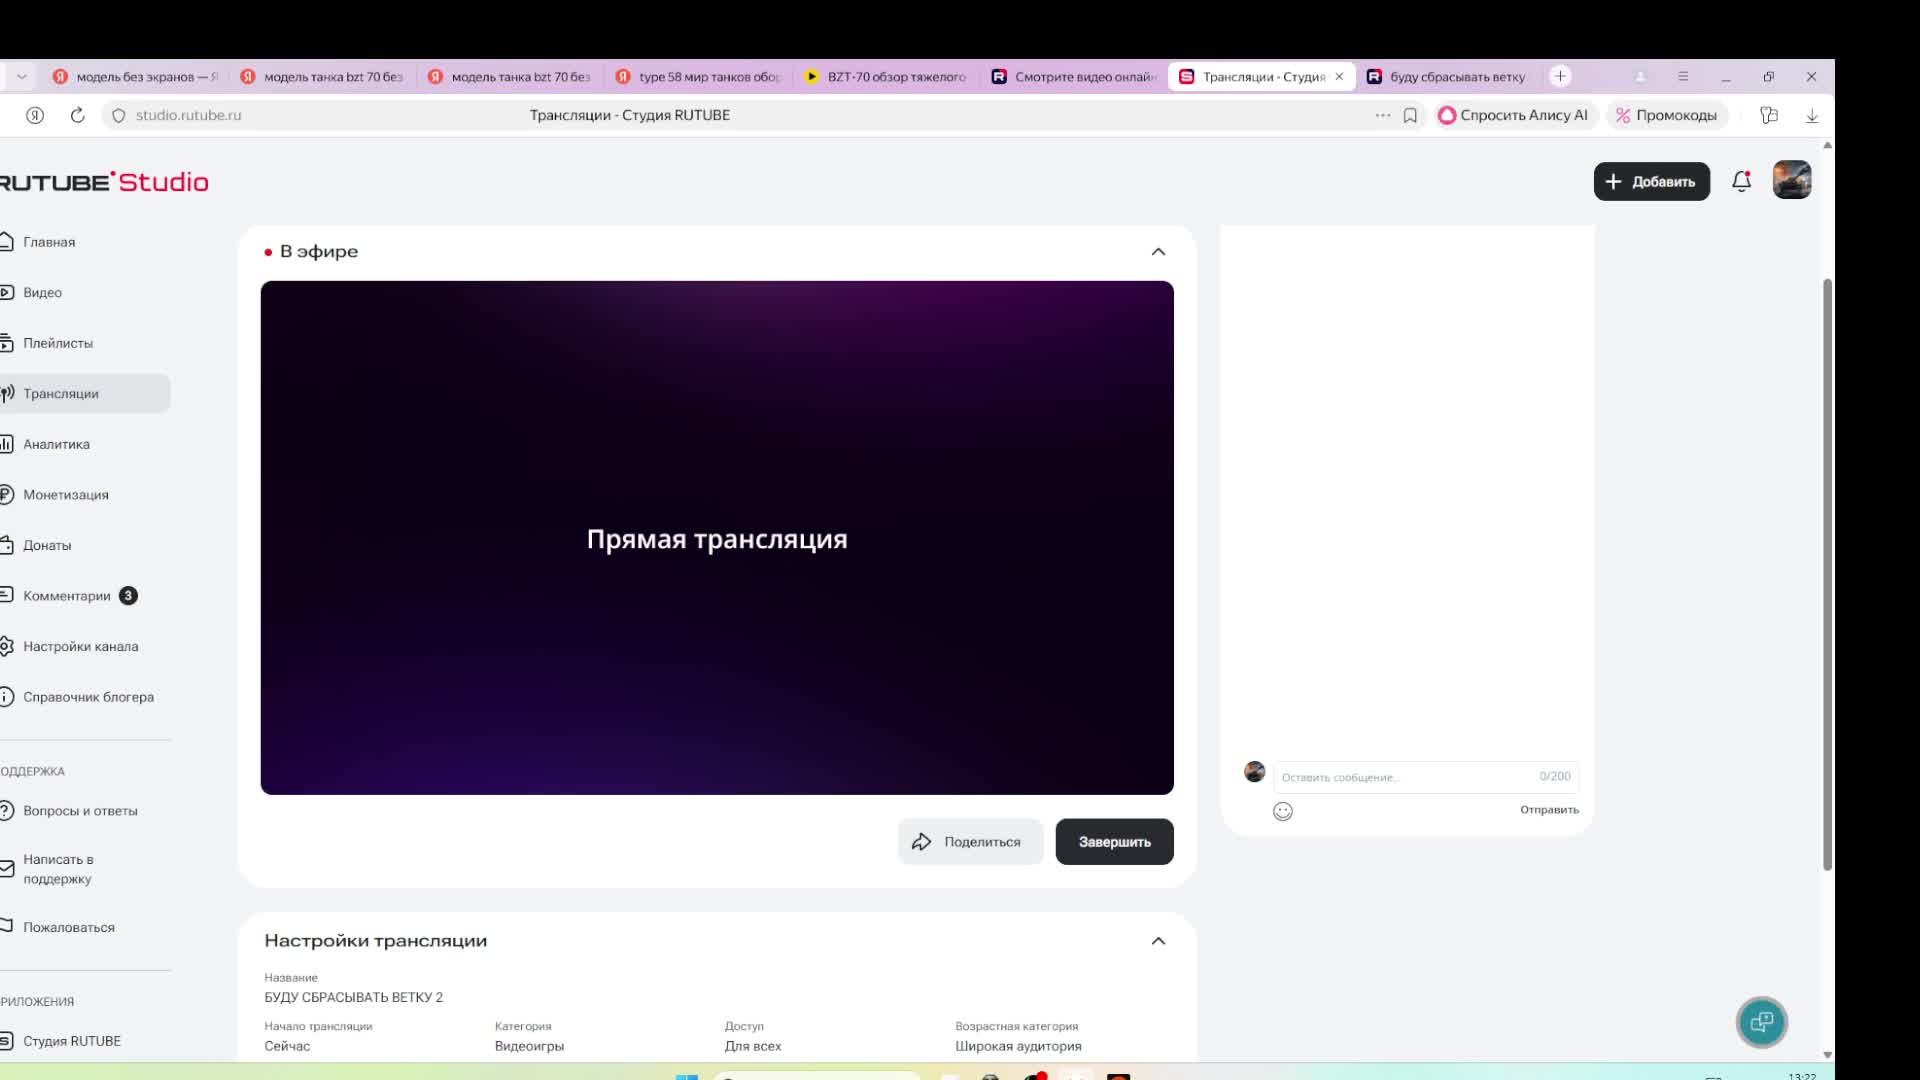Screen dimensions: 1920x1080
Task: Click the notifications bell icon
Action: [1741, 181]
